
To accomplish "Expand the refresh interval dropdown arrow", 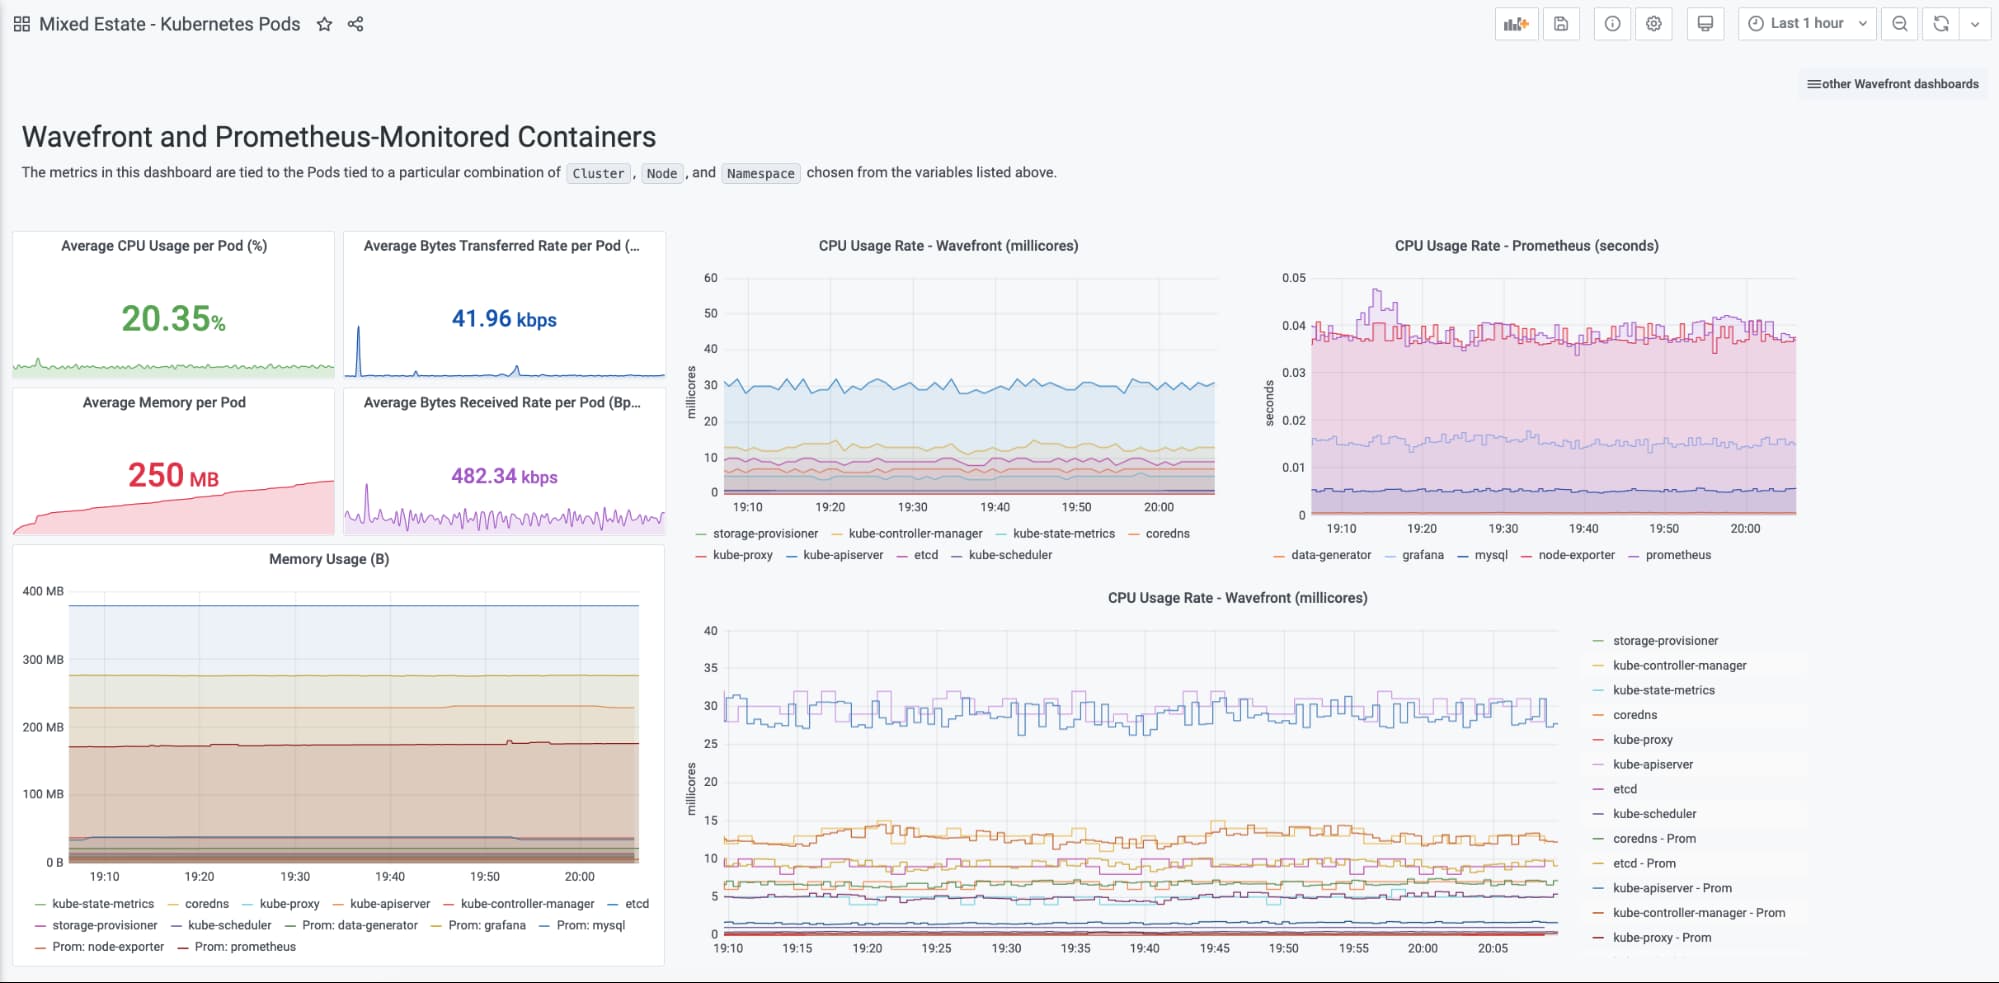I will [1975, 24].
